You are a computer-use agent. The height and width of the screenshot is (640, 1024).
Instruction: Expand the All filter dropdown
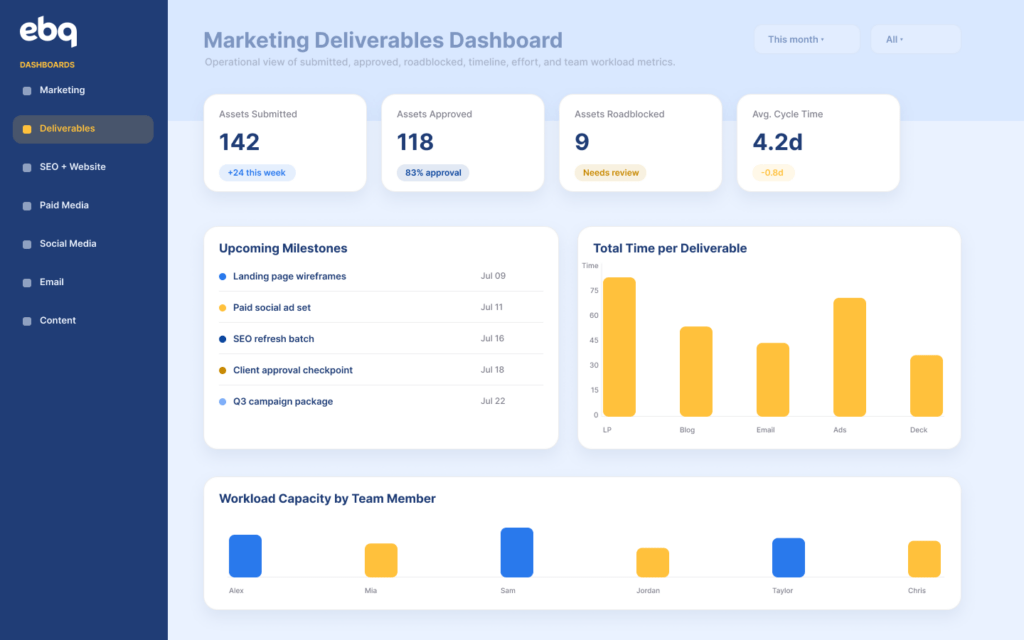click(x=916, y=39)
